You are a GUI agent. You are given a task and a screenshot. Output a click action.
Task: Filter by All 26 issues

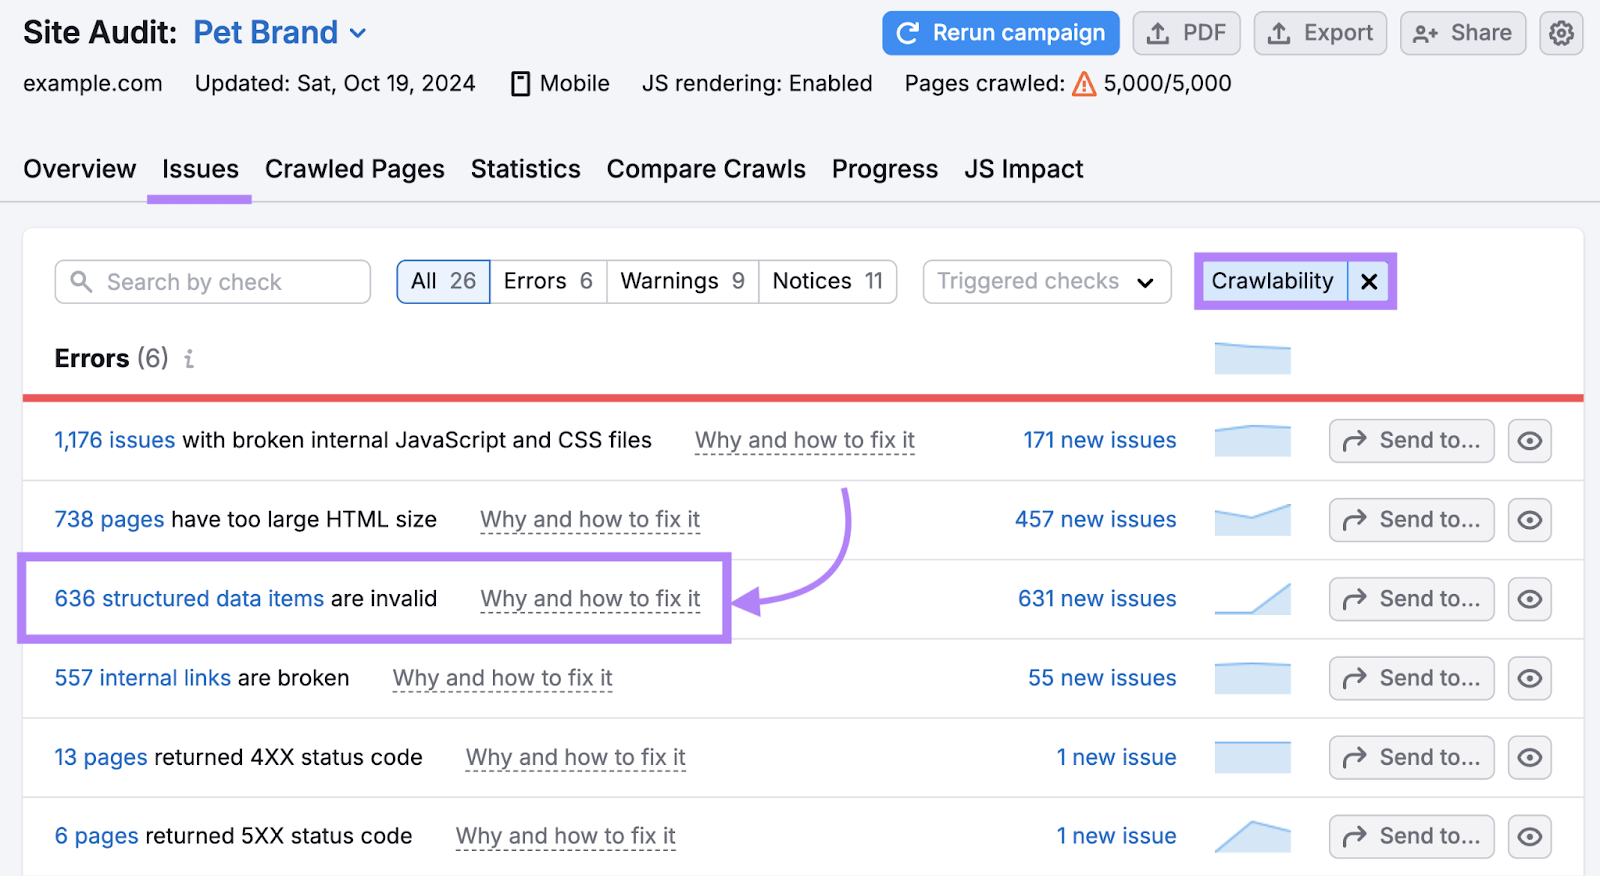click(x=443, y=282)
